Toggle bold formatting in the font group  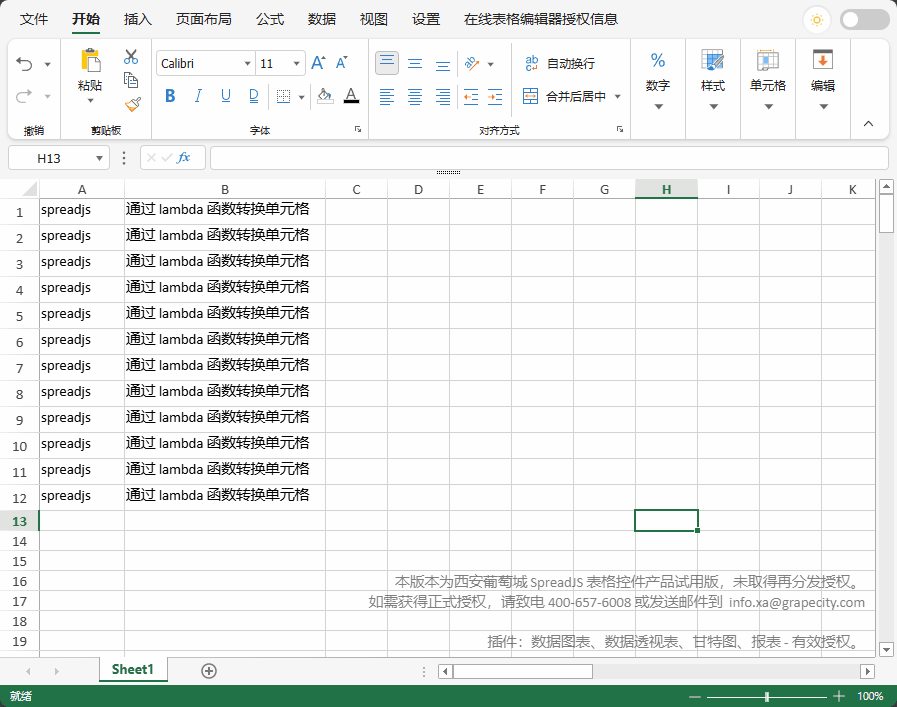coord(170,95)
